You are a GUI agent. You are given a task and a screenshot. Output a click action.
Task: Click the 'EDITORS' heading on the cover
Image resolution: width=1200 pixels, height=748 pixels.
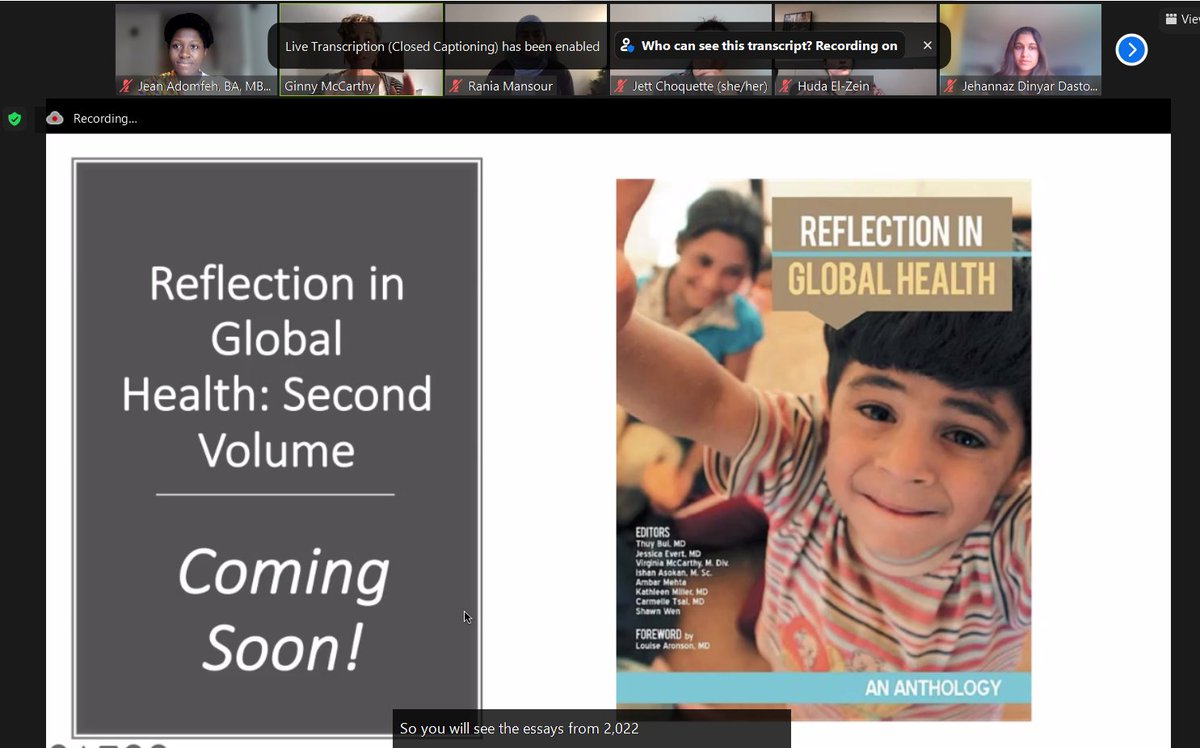pyautogui.click(x=653, y=532)
